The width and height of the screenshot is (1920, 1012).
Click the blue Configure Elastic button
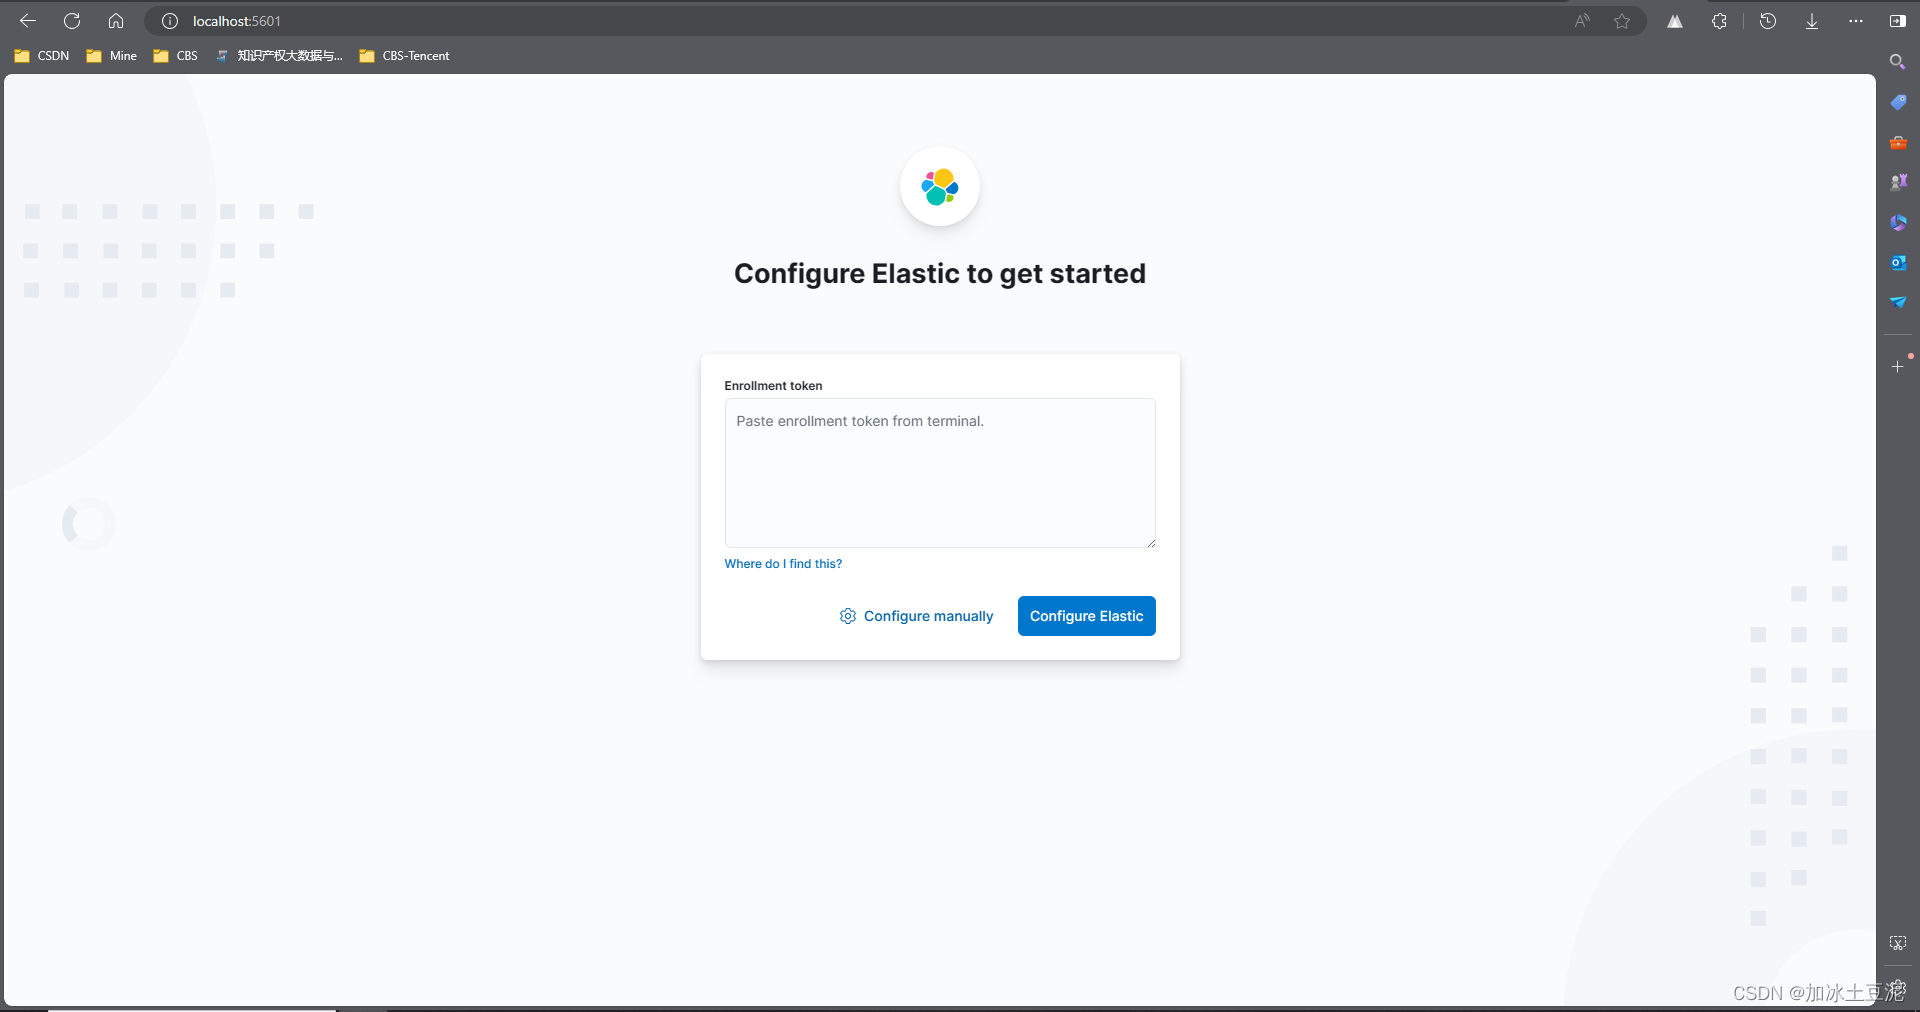click(x=1087, y=616)
